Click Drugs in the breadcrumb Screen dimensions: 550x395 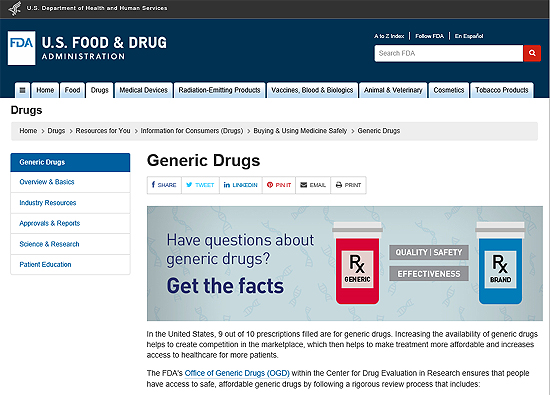56,130
